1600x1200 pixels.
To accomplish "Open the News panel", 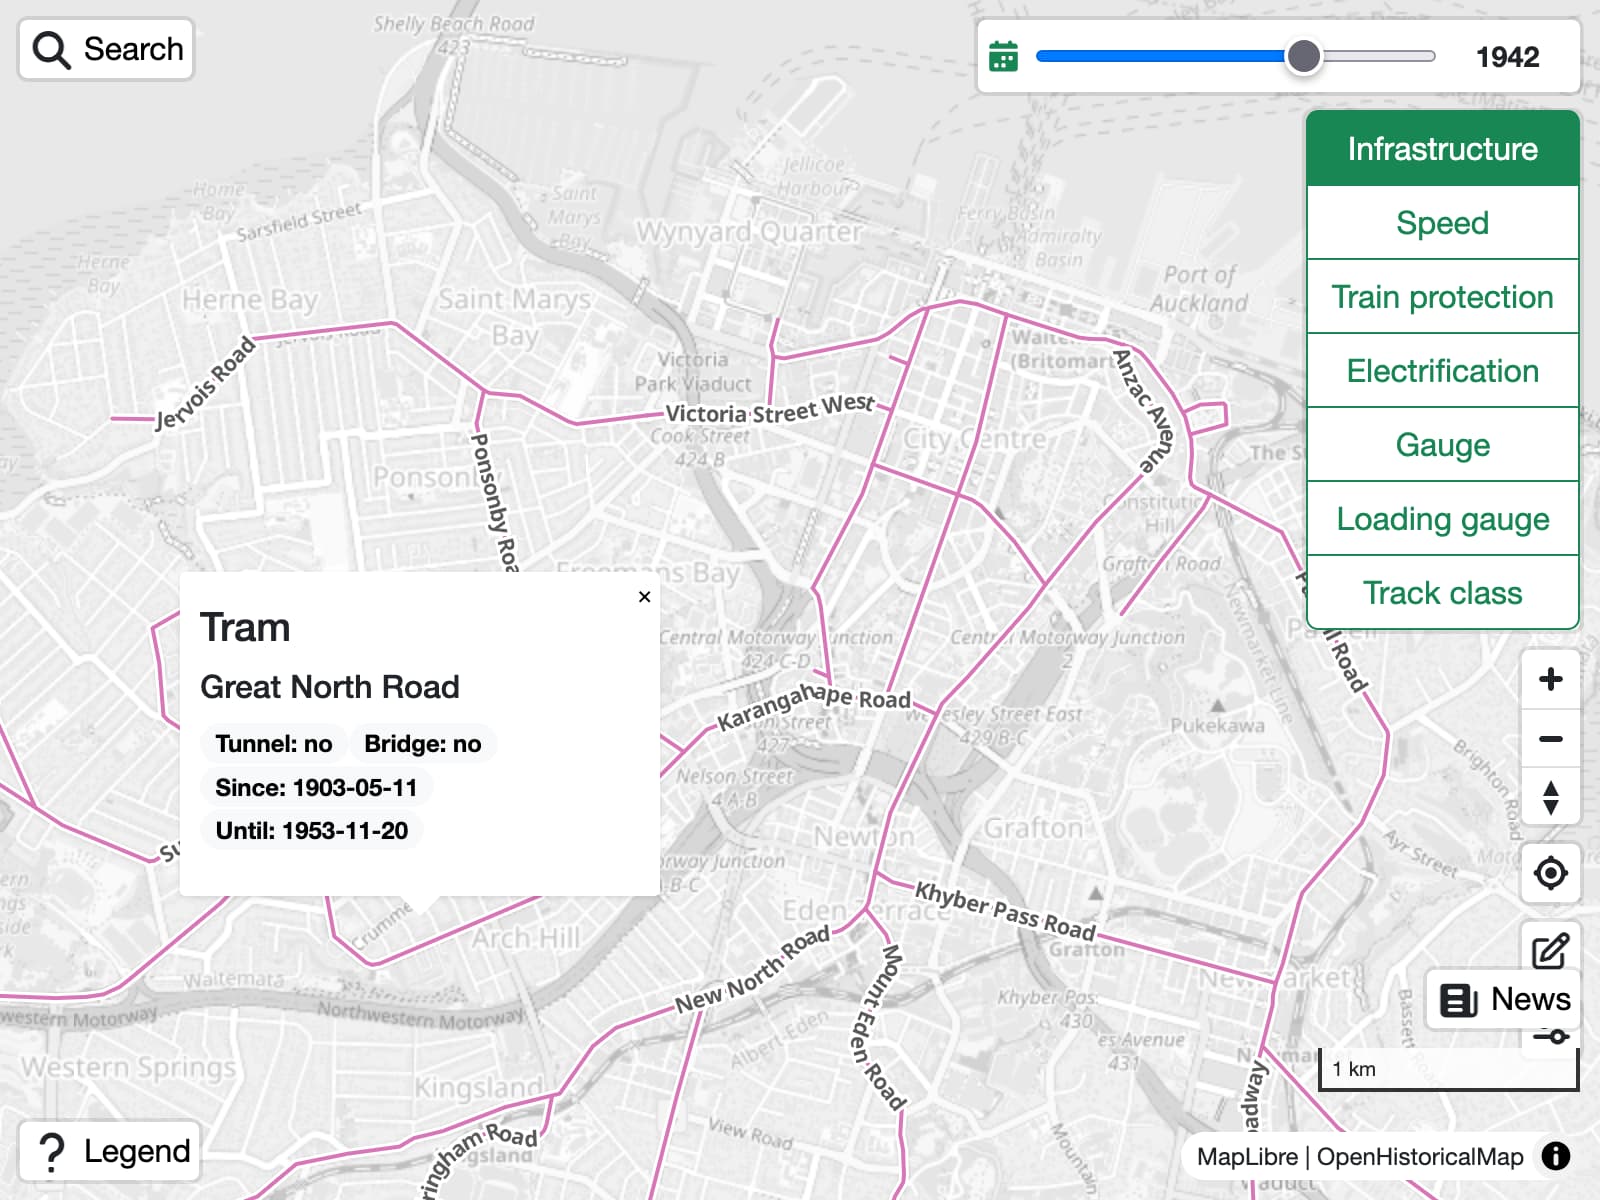I will pos(1504,999).
